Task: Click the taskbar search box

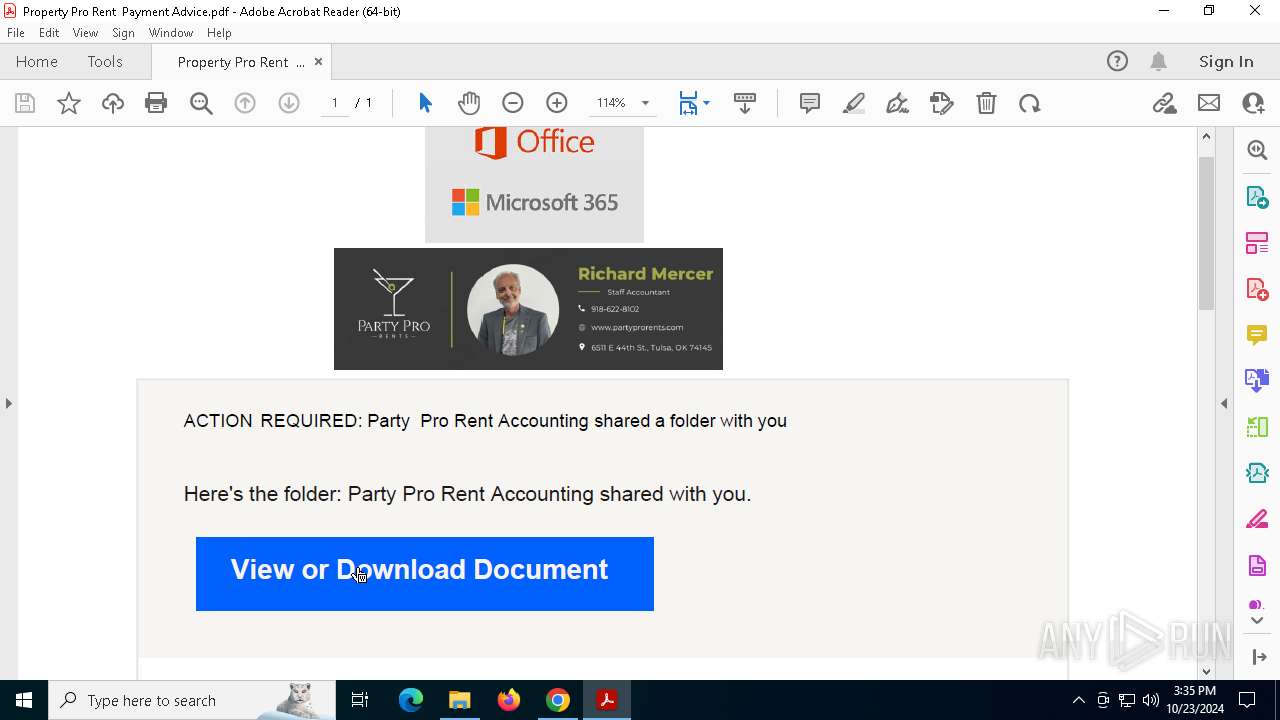Action: point(192,700)
